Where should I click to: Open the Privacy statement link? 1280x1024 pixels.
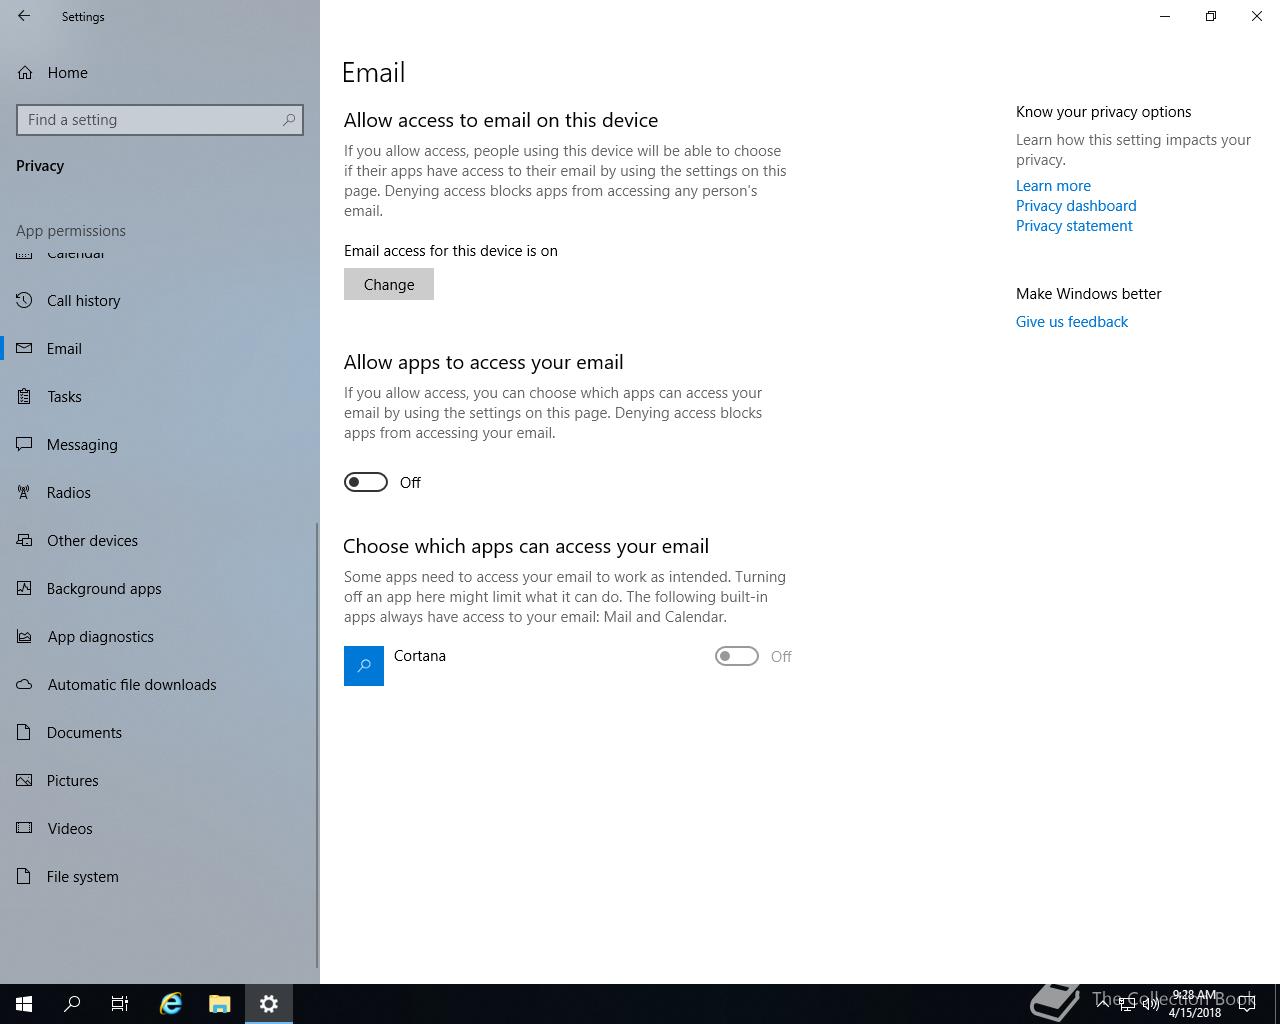pyautogui.click(x=1074, y=225)
